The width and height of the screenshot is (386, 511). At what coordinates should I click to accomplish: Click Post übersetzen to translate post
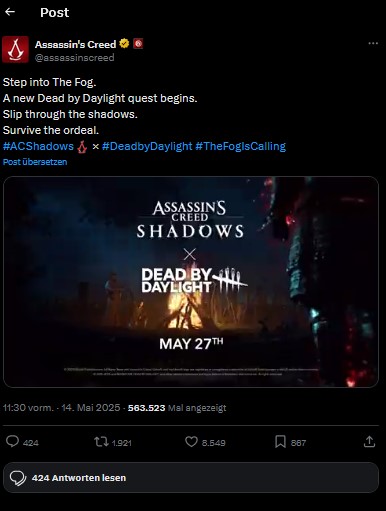[35, 162]
